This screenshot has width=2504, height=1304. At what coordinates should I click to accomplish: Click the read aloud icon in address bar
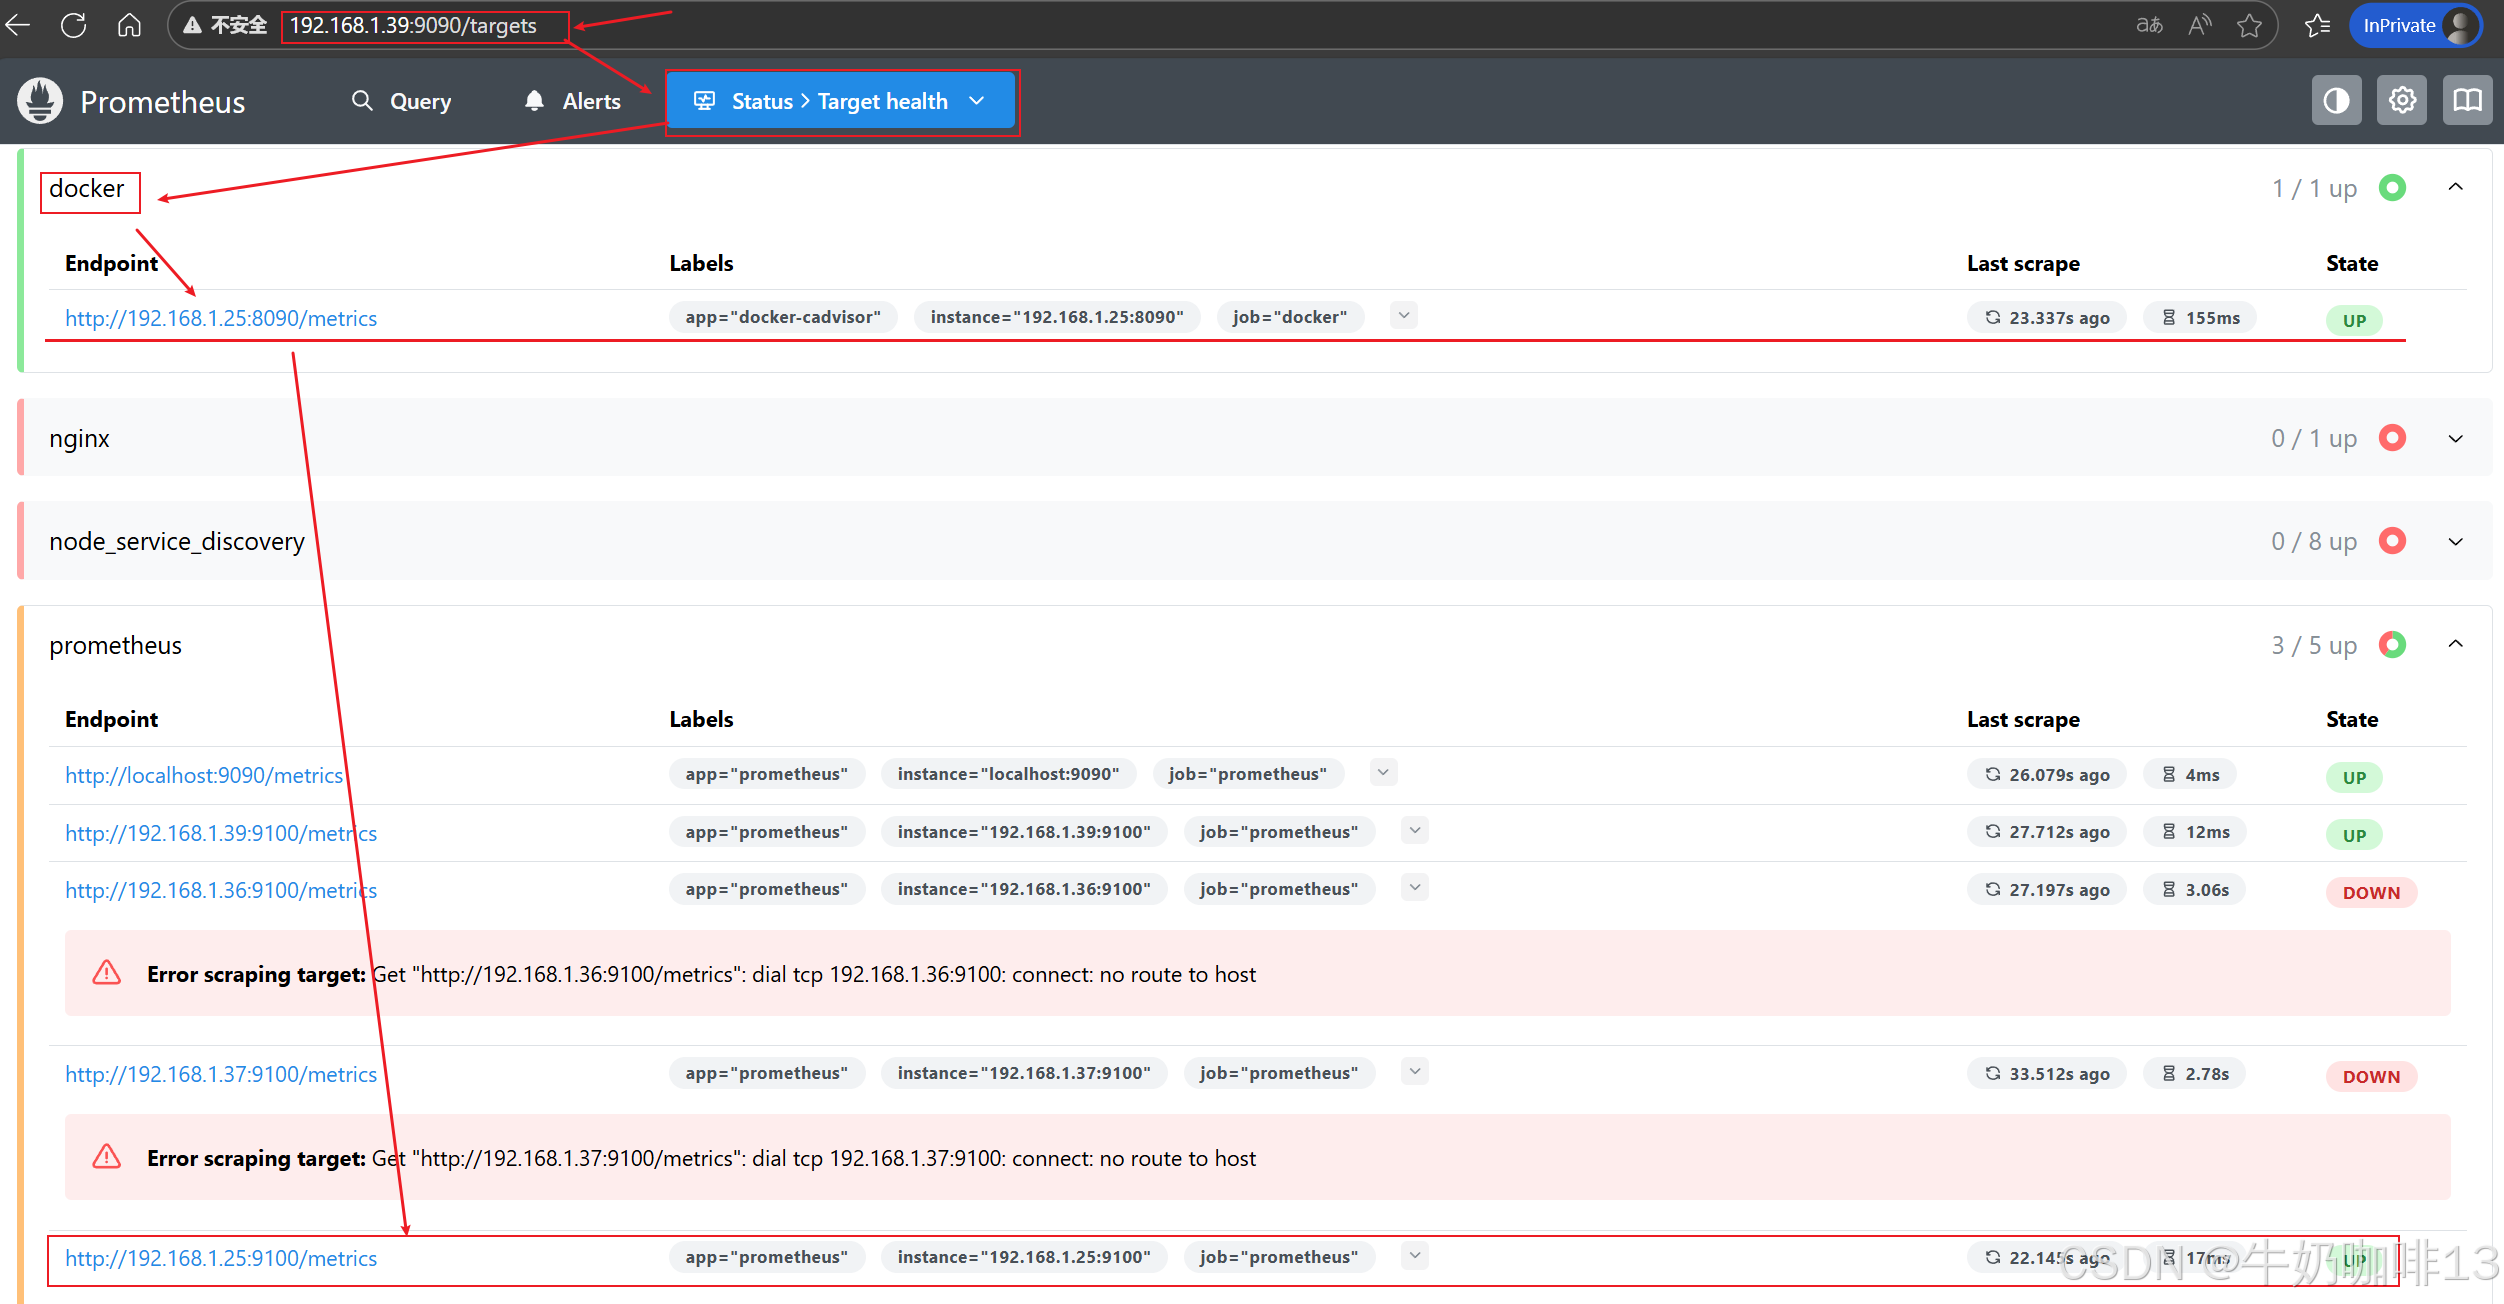[x=2199, y=25]
